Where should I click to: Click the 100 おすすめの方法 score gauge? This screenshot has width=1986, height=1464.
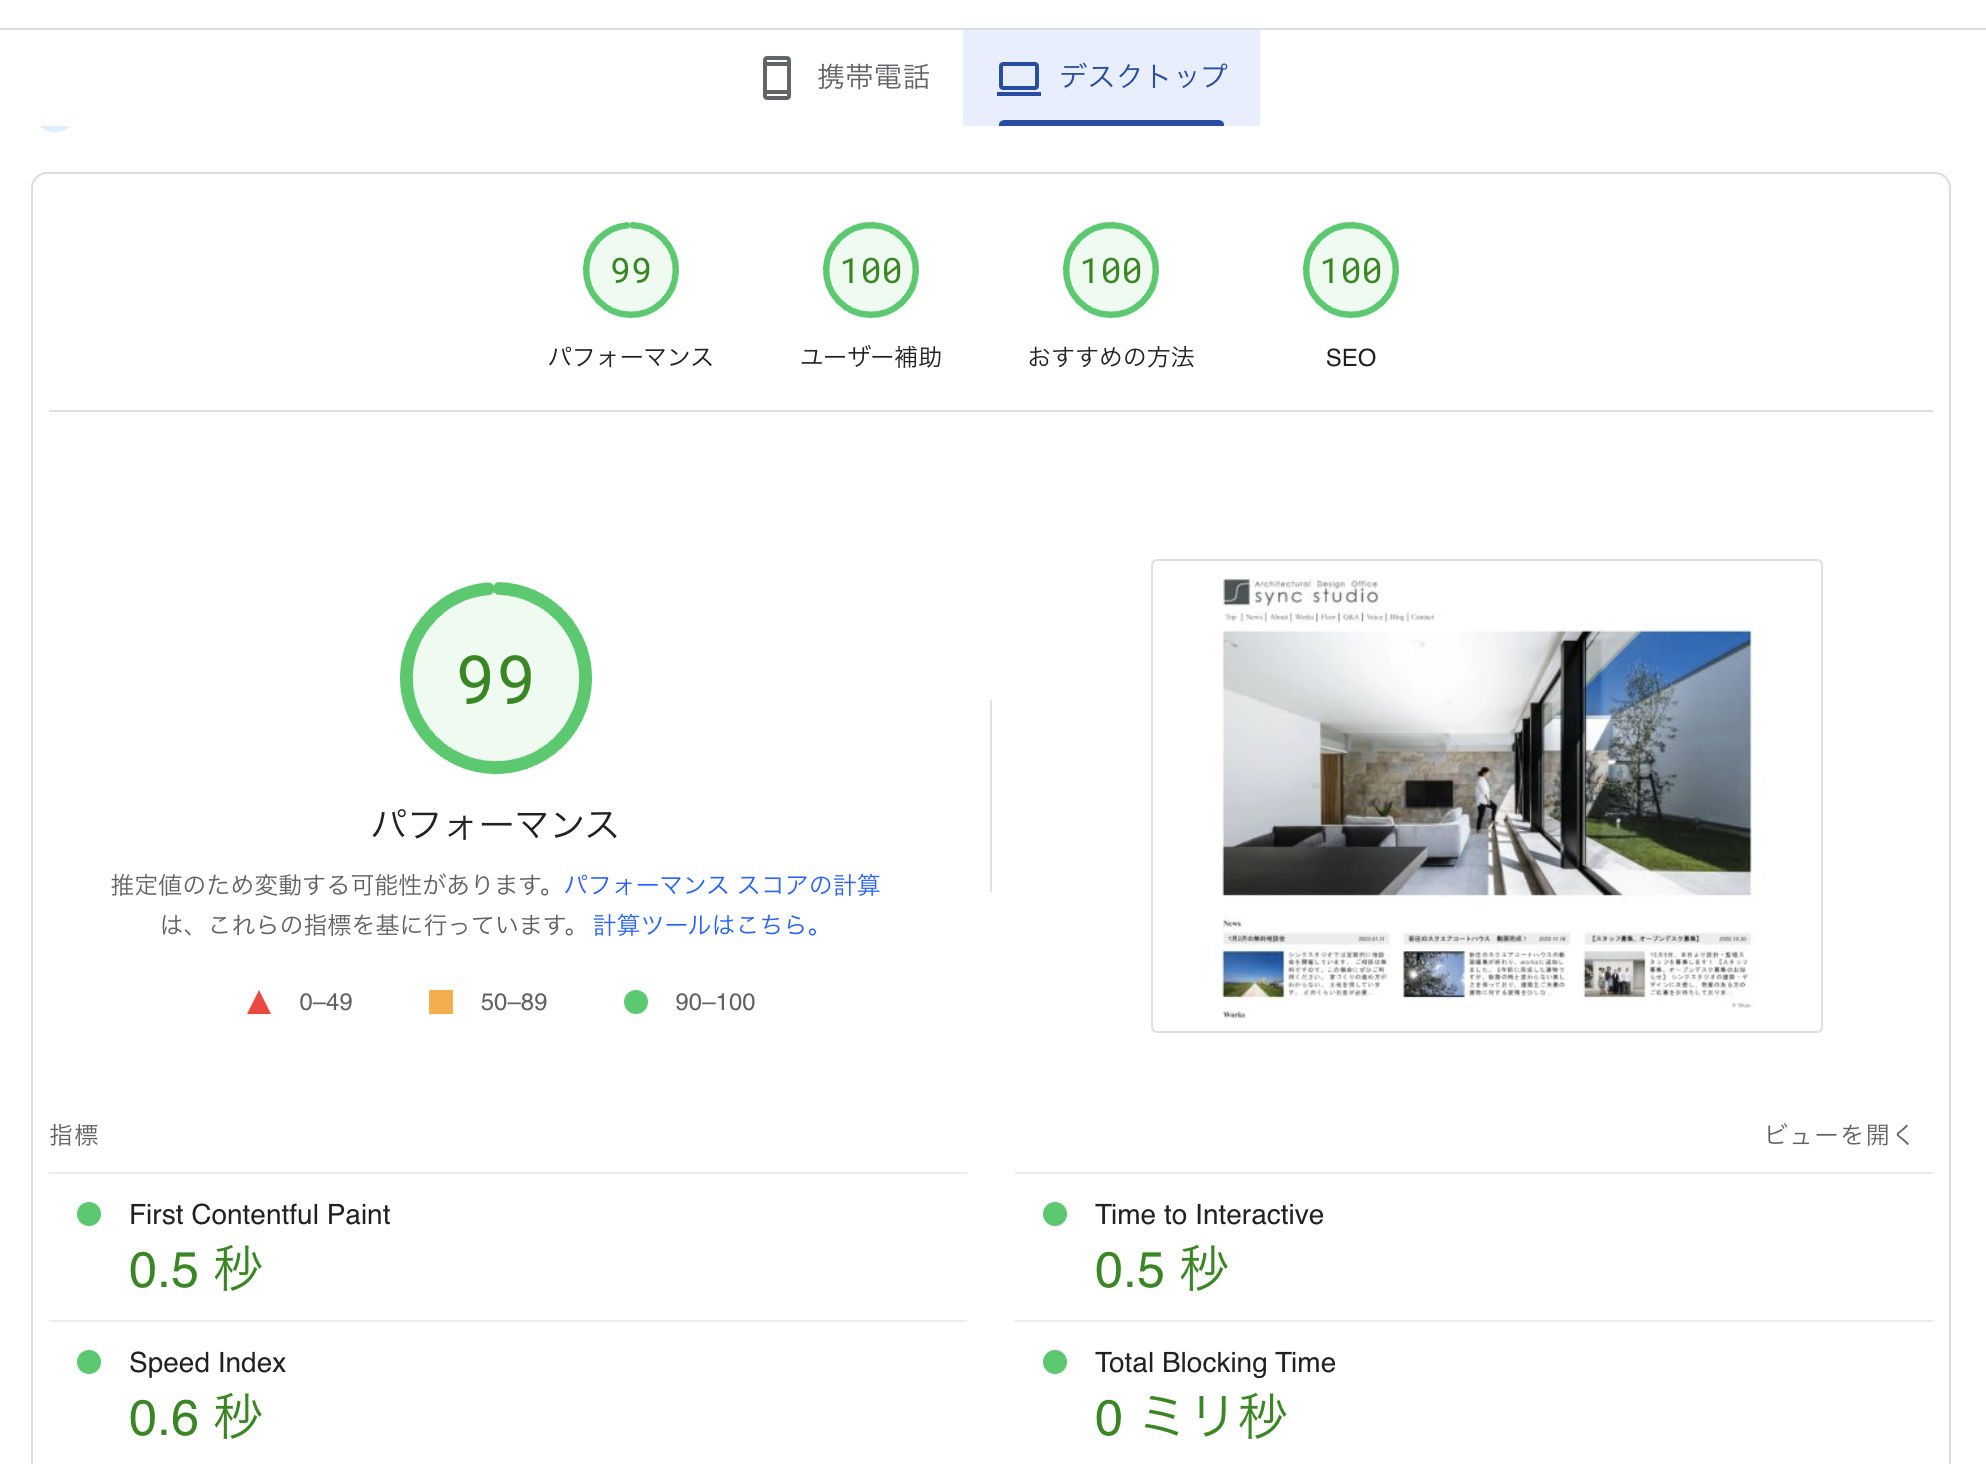(1110, 270)
